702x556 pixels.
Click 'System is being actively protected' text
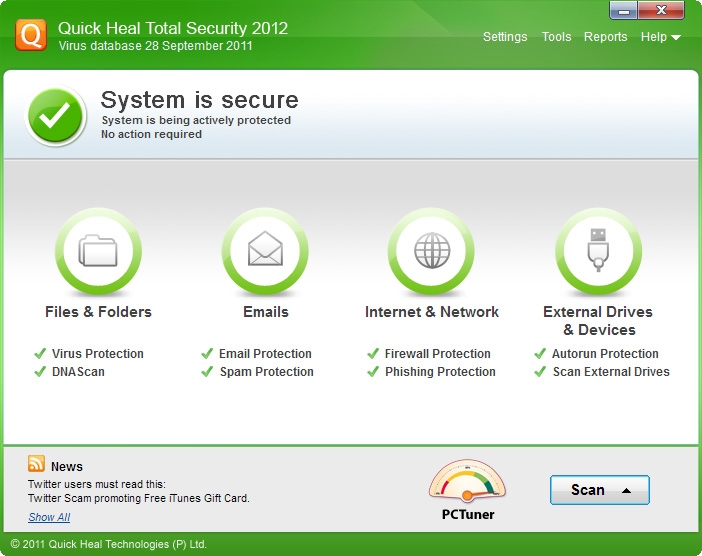coord(196,120)
